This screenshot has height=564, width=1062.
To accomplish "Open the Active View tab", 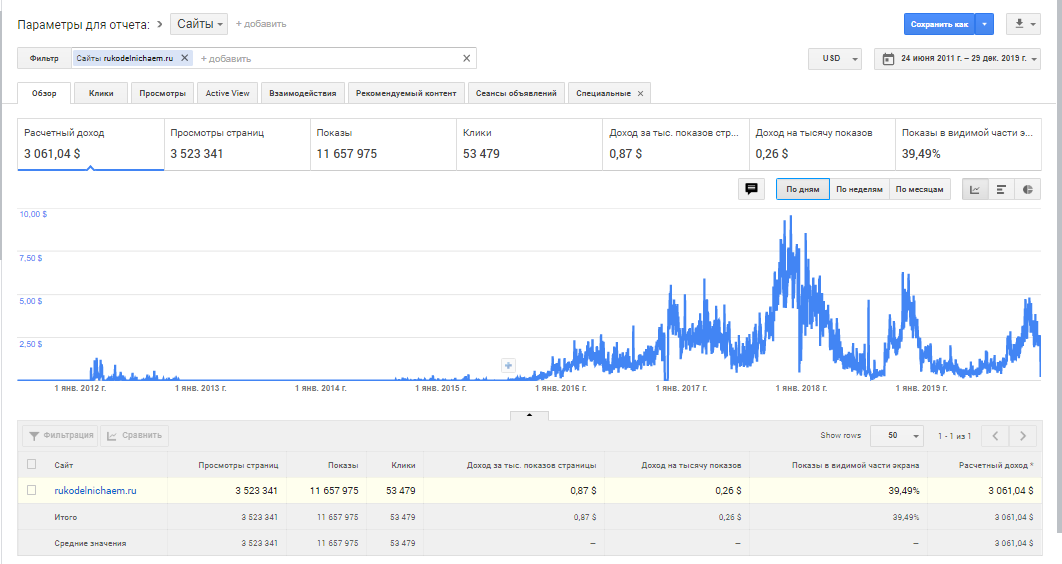I will tap(227, 93).
